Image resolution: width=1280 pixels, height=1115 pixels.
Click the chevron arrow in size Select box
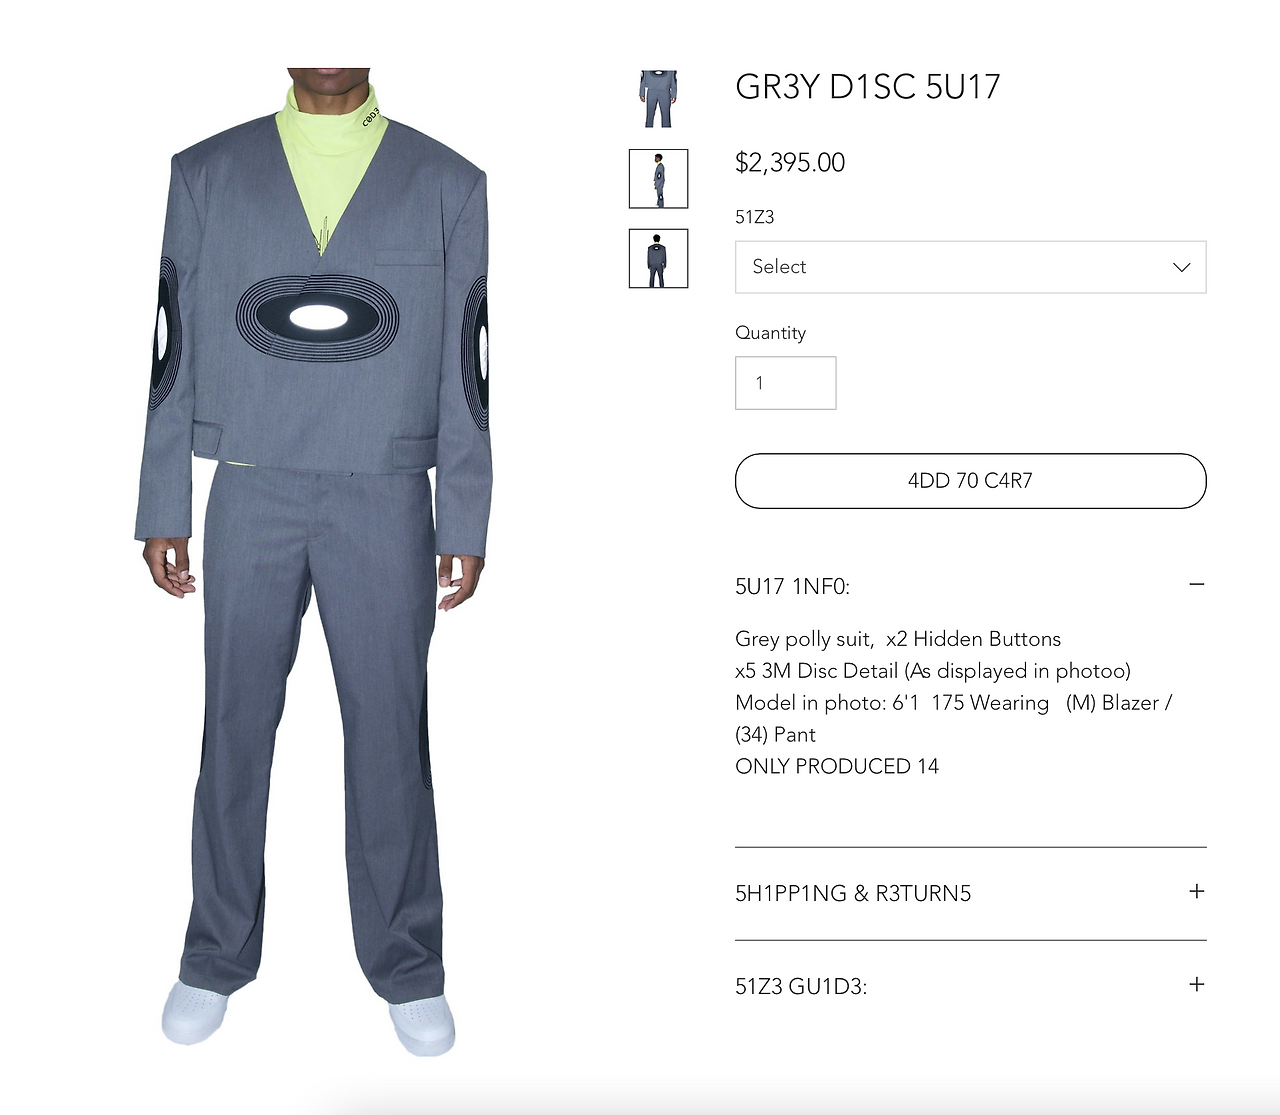click(x=1181, y=267)
